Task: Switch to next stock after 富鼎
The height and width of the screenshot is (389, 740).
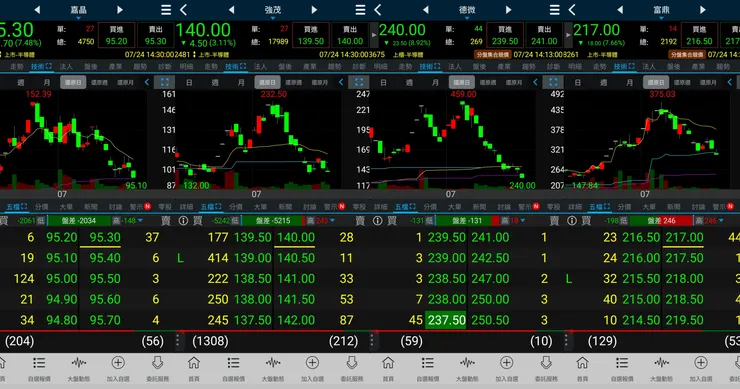Action: click(703, 9)
